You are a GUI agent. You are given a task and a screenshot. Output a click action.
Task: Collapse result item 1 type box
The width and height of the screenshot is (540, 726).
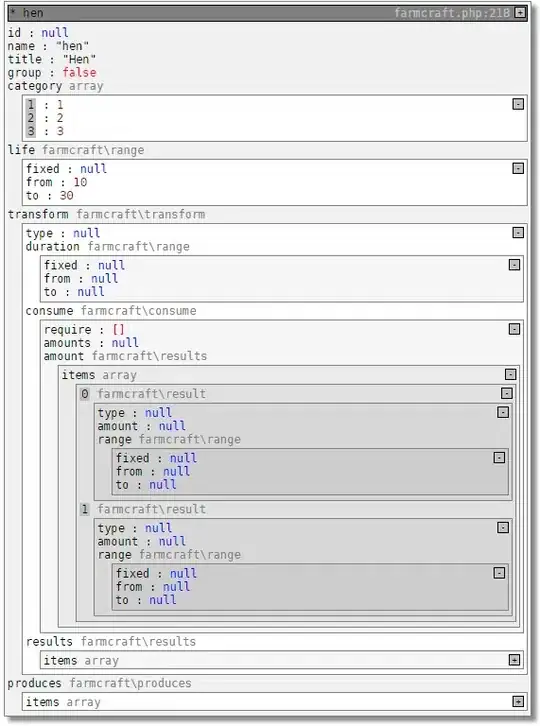pyautogui.click(x=503, y=527)
